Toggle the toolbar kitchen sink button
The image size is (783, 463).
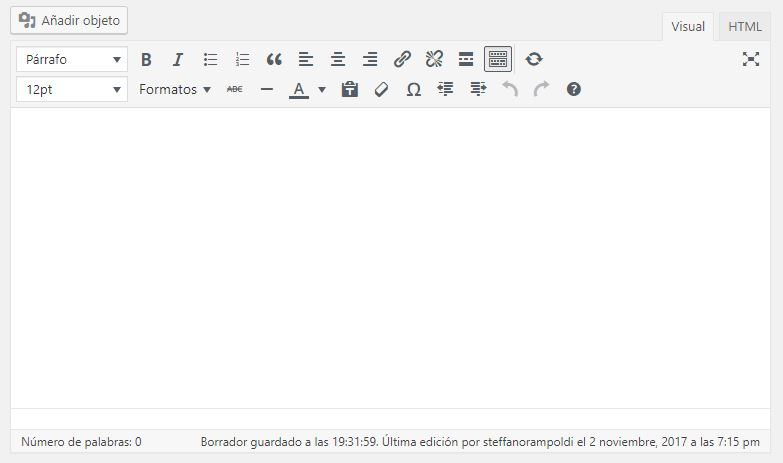pos(498,59)
